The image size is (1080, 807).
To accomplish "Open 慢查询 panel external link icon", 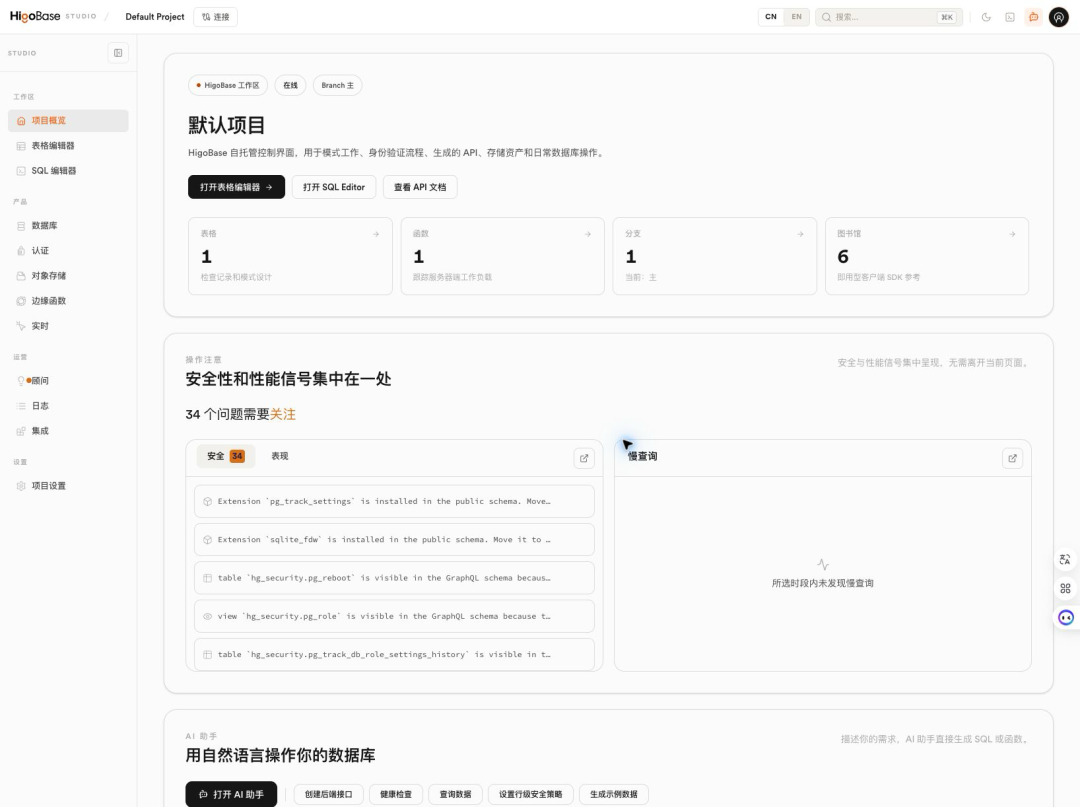I will pos(1012,459).
